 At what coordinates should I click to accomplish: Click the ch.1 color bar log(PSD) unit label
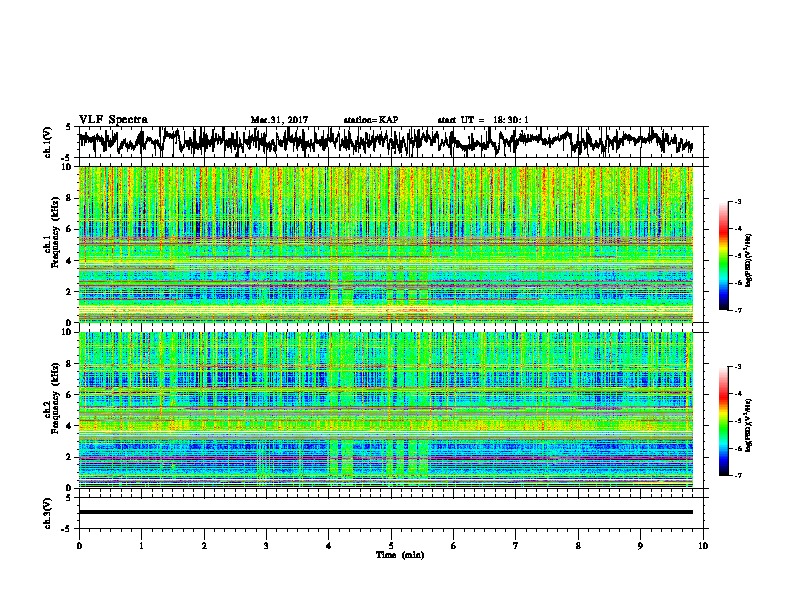tap(749, 261)
